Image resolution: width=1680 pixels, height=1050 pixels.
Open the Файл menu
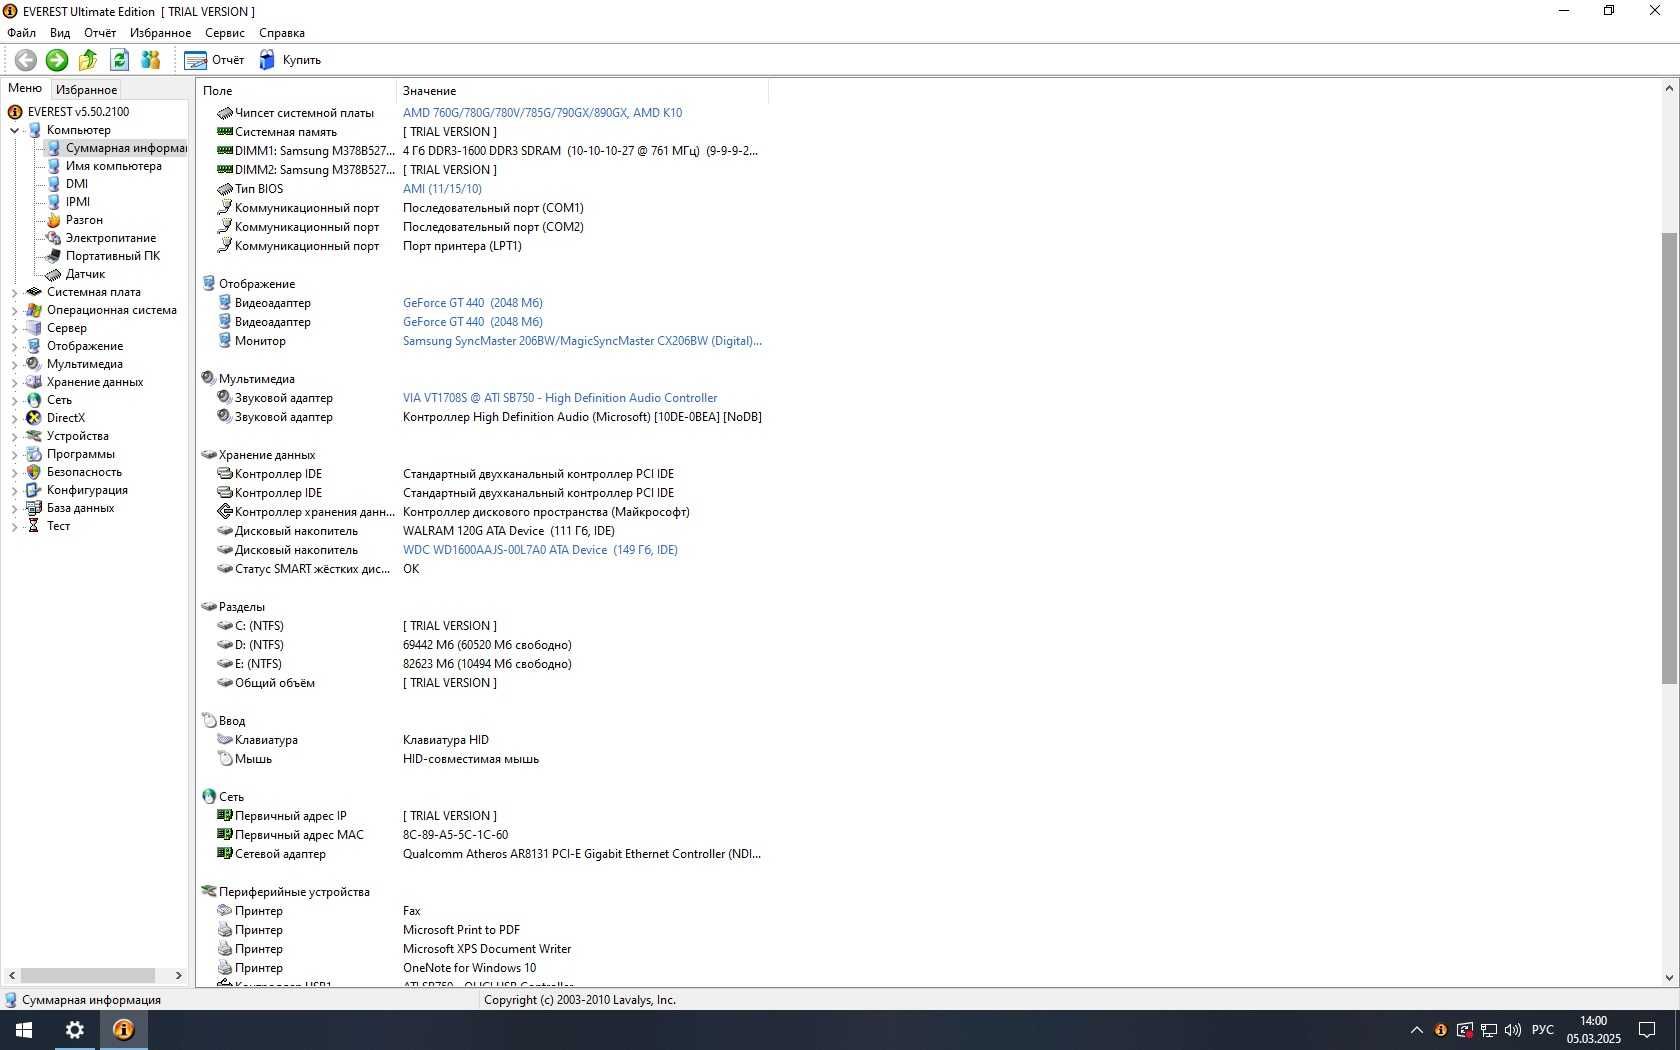21,33
